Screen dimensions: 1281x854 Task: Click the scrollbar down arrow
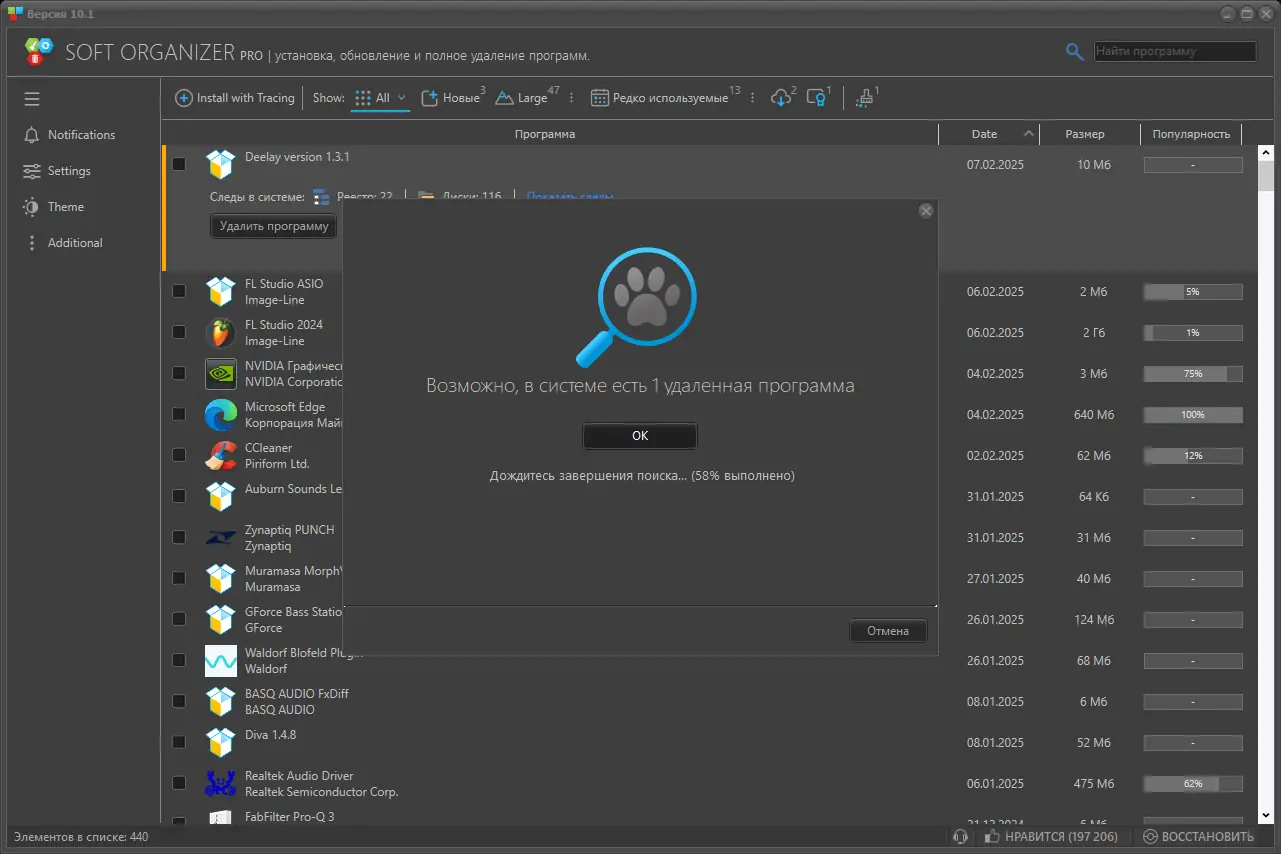point(1265,817)
